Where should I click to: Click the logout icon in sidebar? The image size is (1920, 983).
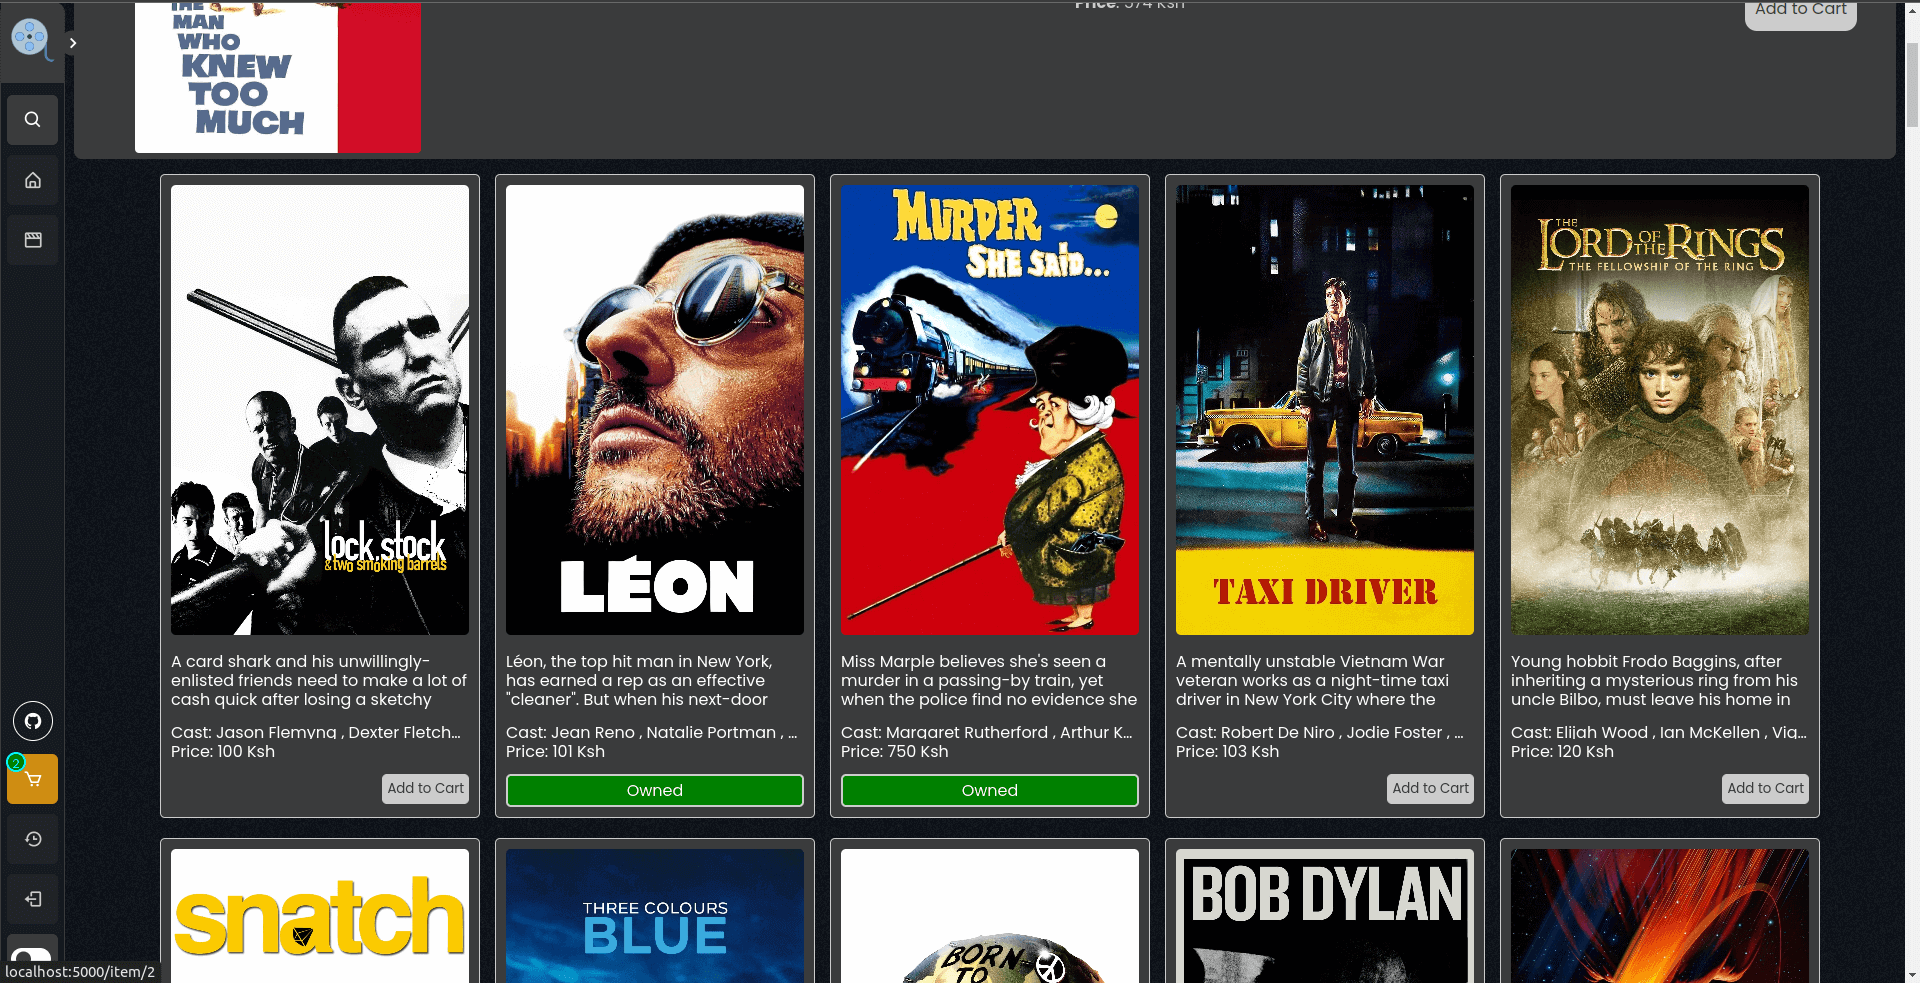(x=33, y=899)
